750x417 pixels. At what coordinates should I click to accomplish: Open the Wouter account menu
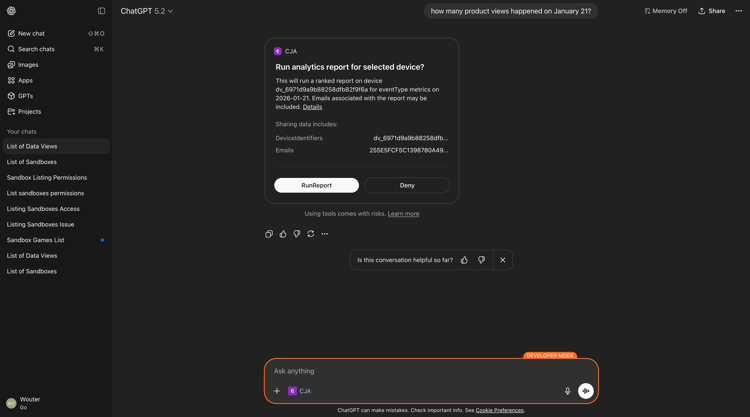pos(56,403)
